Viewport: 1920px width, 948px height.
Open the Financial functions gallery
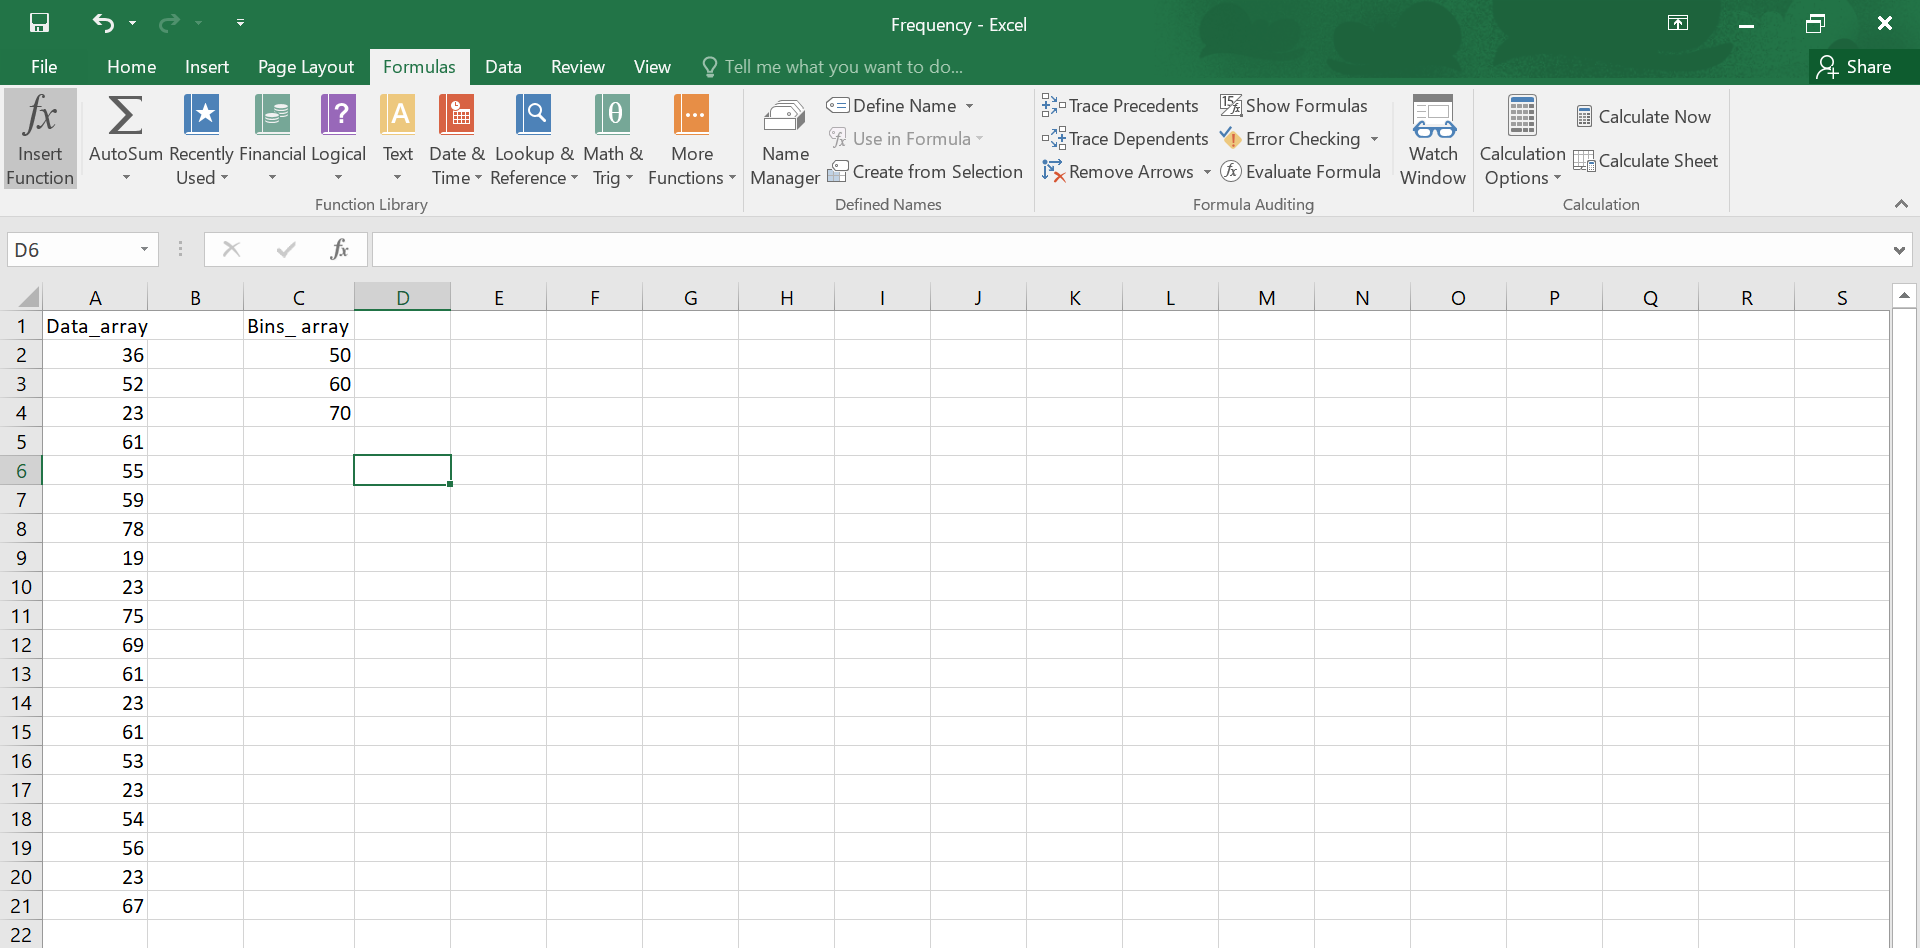[271, 140]
